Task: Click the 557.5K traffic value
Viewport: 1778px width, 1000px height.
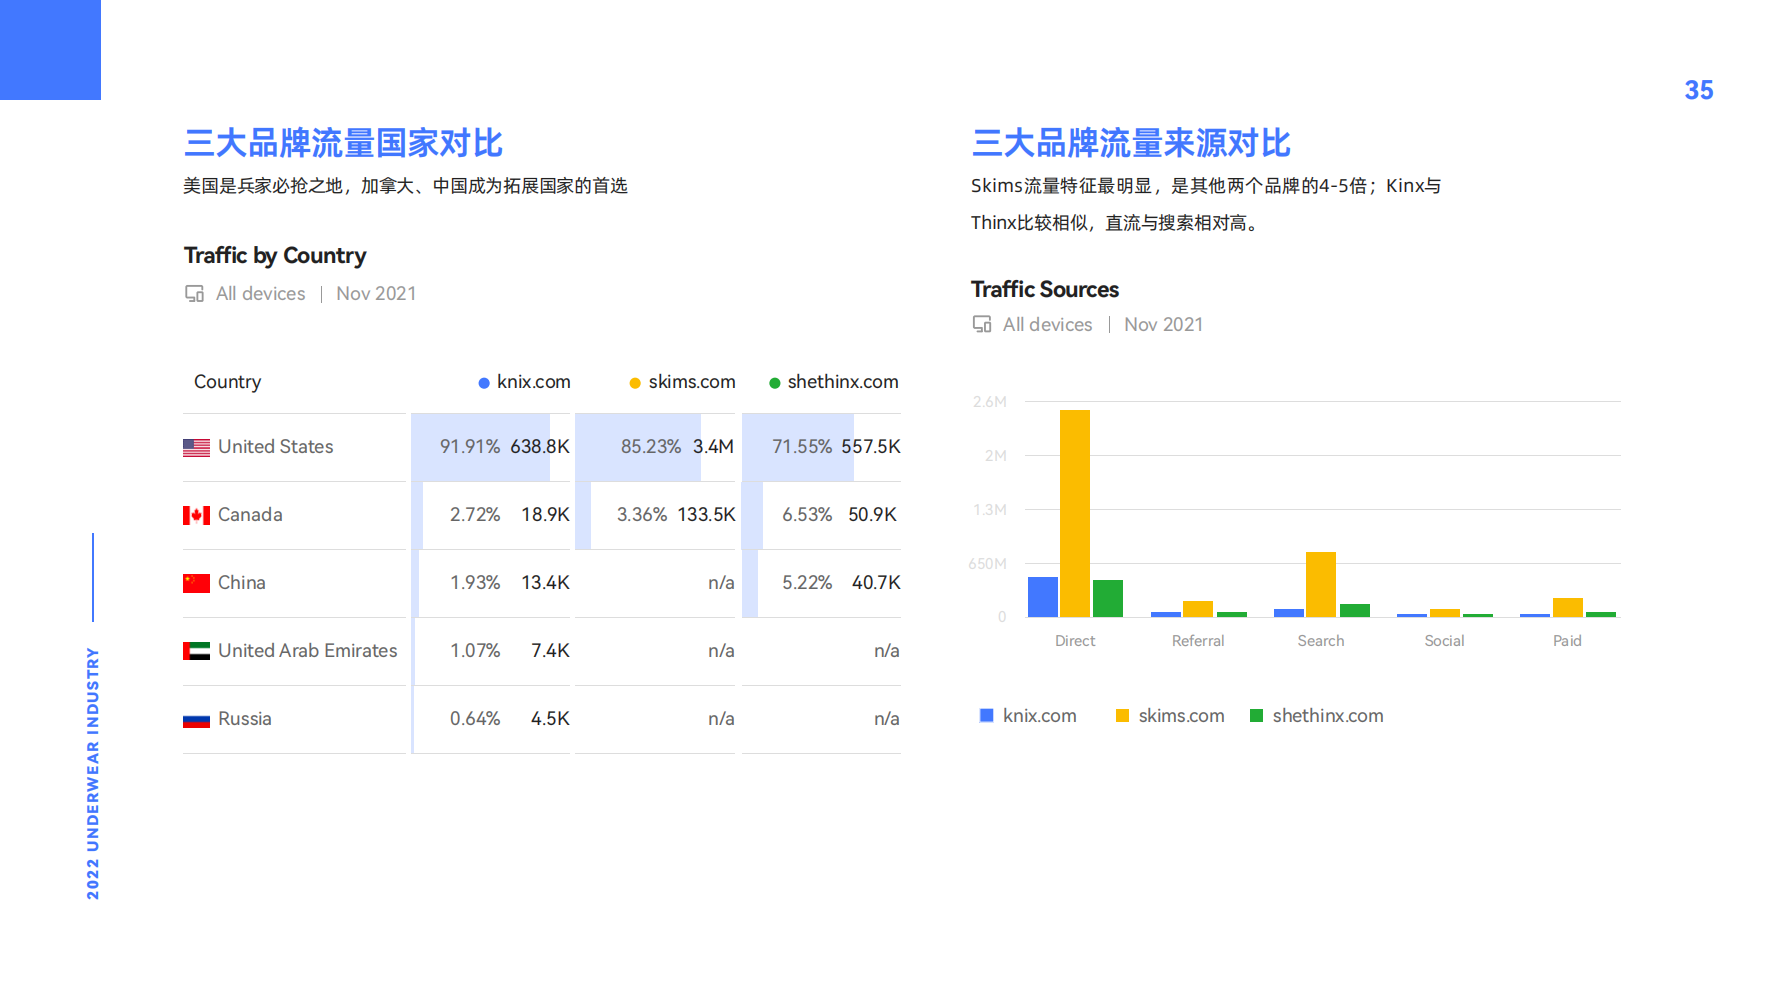Action: (x=871, y=447)
